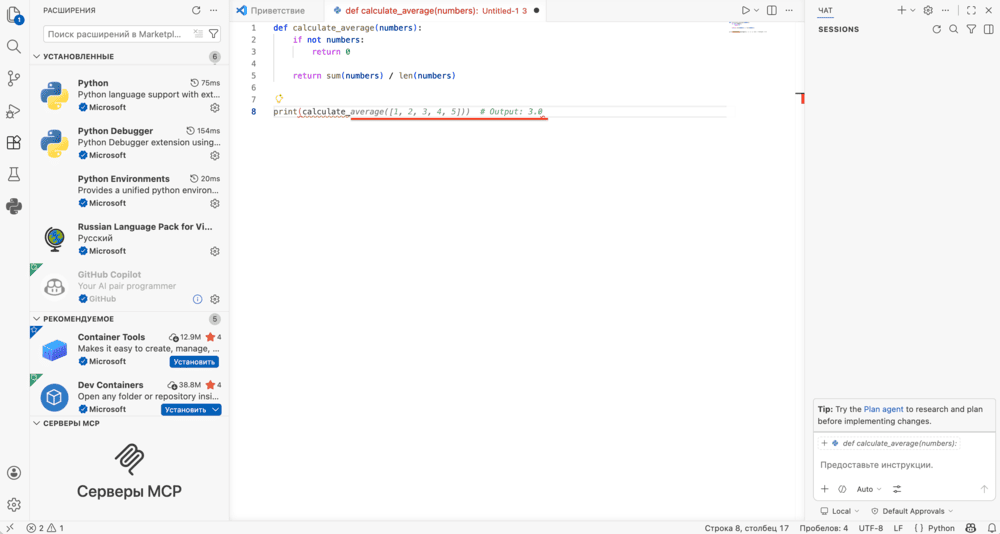Open the Testing flask icon

(x=13, y=174)
